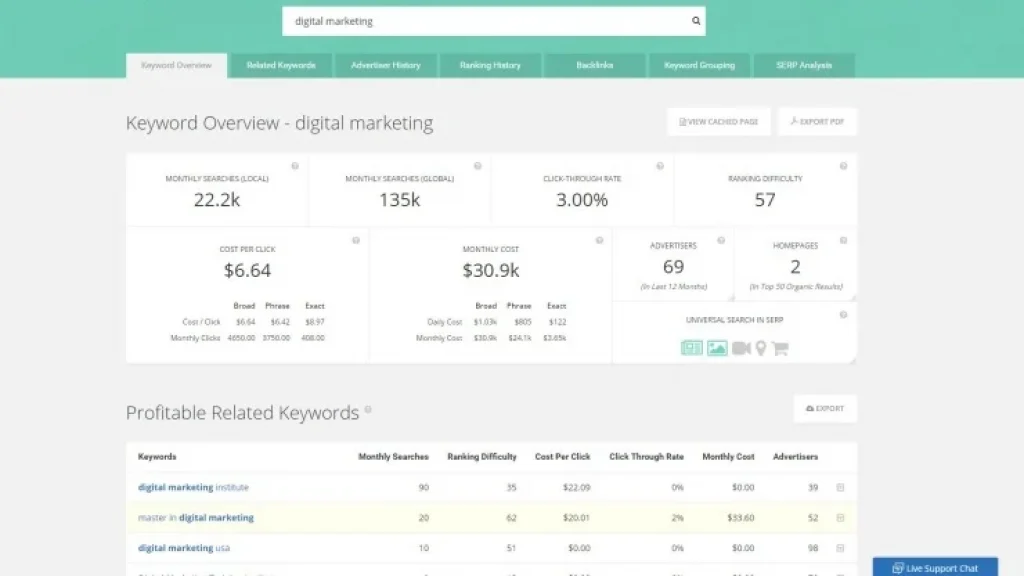Click the news results icon in Universal Search

[691, 348]
